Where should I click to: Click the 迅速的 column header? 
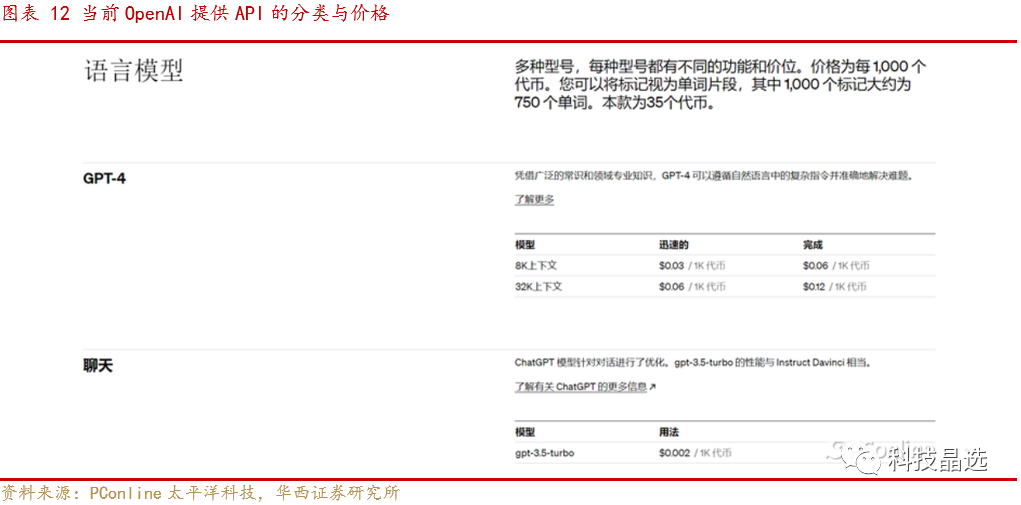tap(674, 245)
